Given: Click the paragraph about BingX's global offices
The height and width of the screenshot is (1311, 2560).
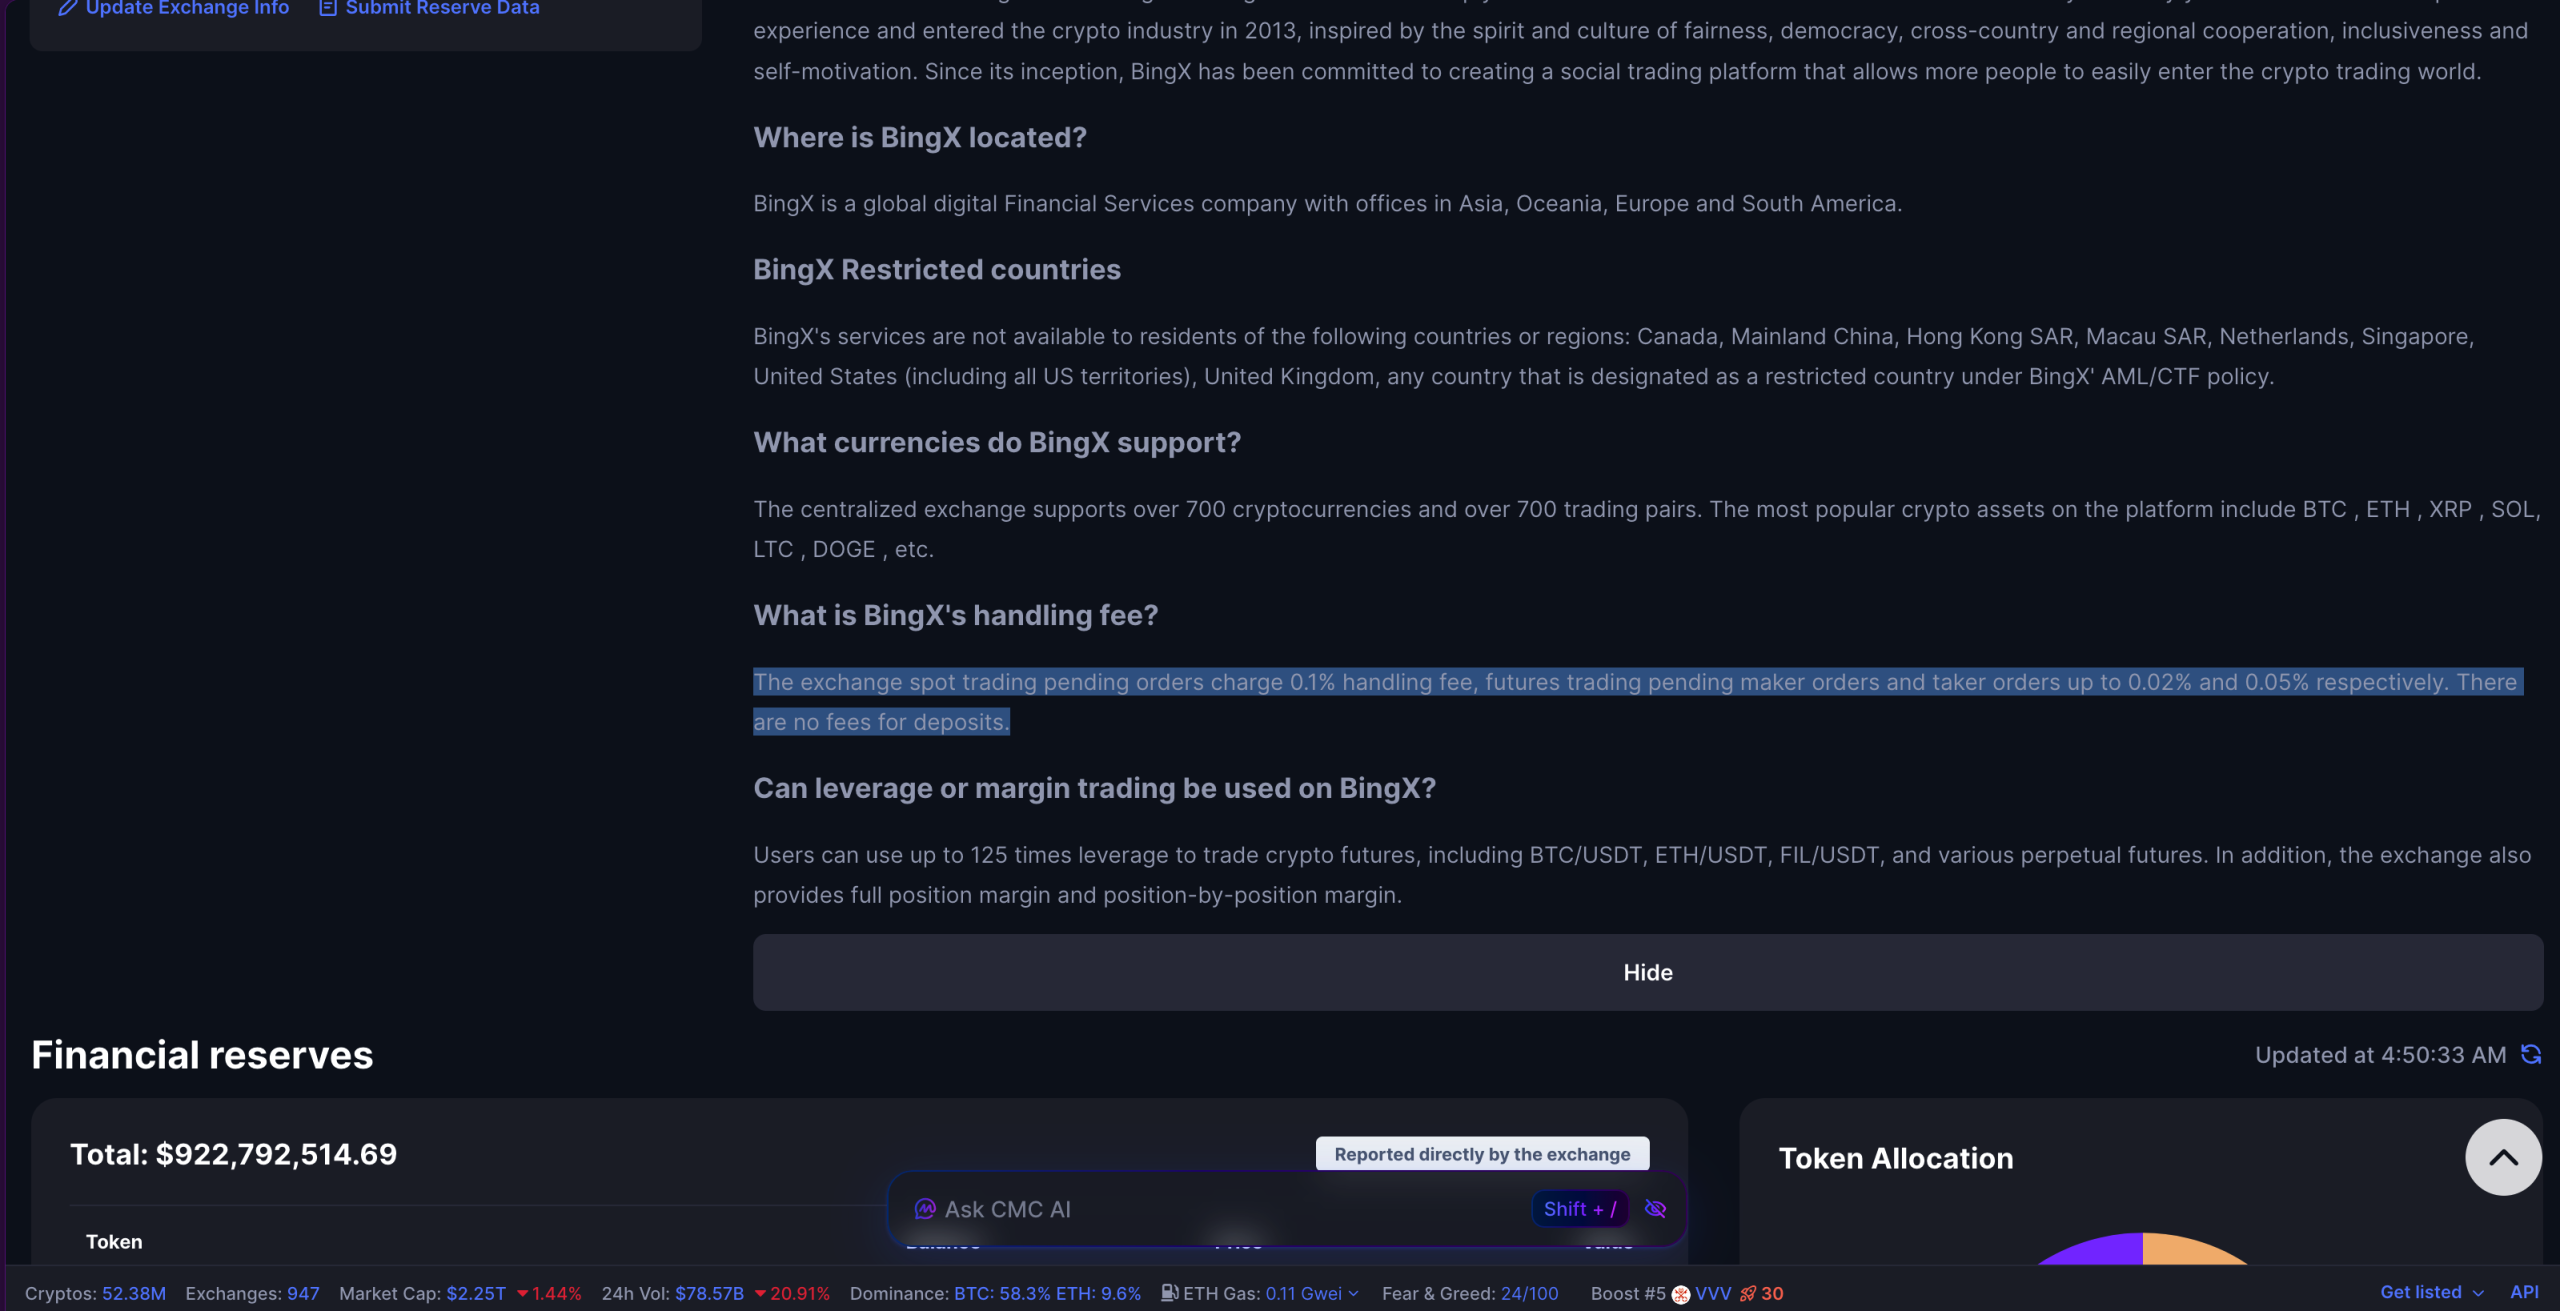Looking at the screenshot, I should point(1328,204).
